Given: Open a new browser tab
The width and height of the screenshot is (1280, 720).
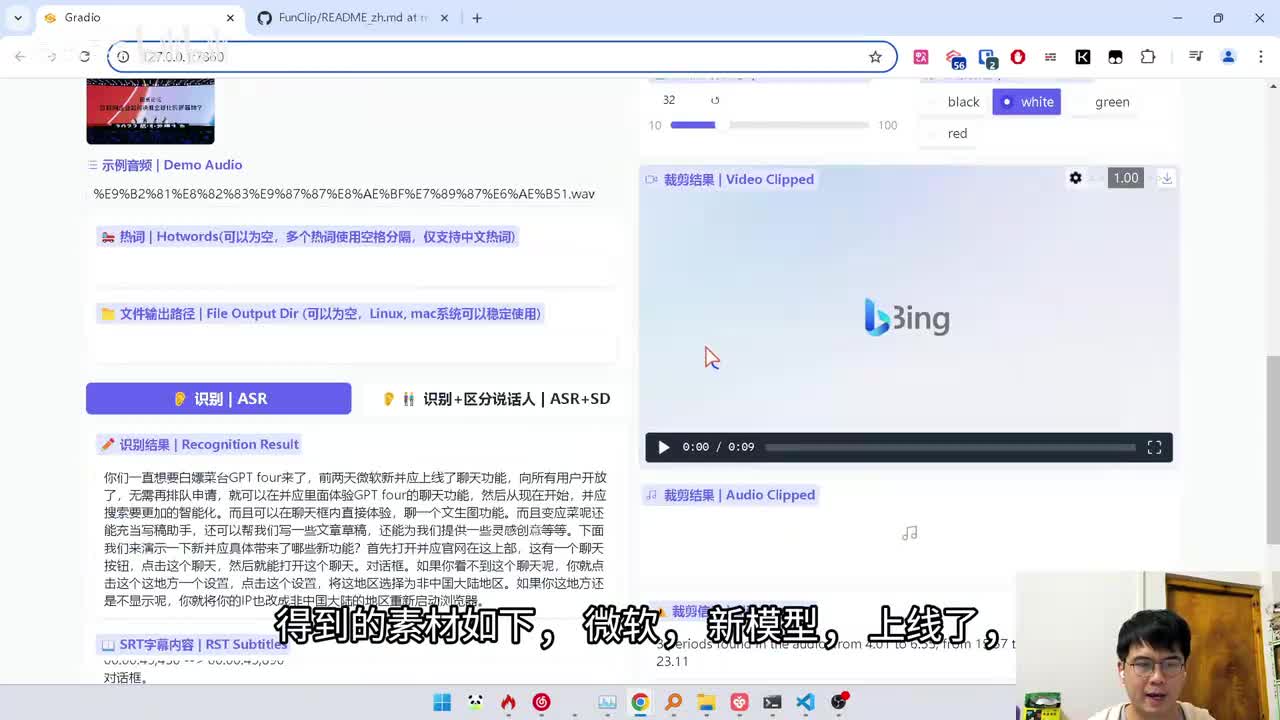Looking at the screenshot, I should click(477, 18).
